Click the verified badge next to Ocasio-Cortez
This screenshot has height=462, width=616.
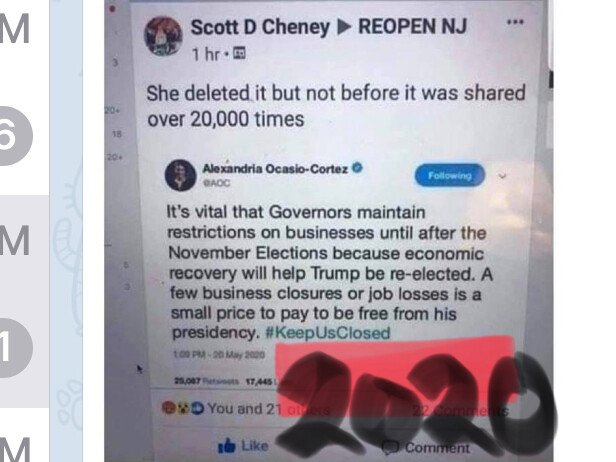pyautogui.click(x=357, y=168)
